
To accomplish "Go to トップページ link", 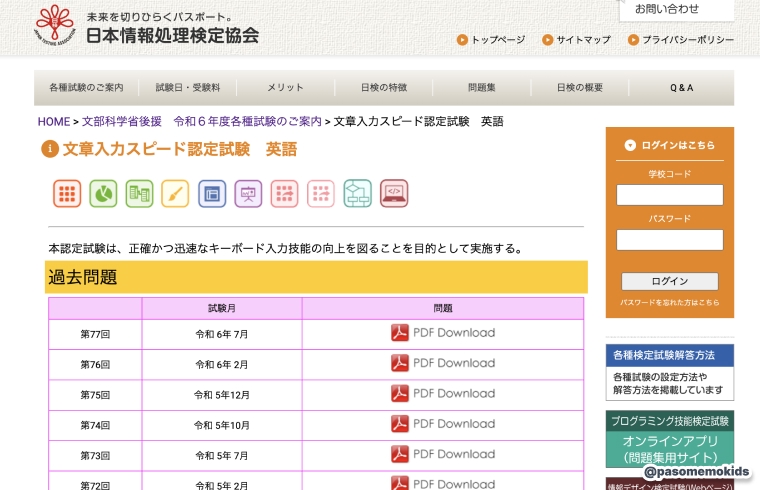I will click(x=498, y=40).
